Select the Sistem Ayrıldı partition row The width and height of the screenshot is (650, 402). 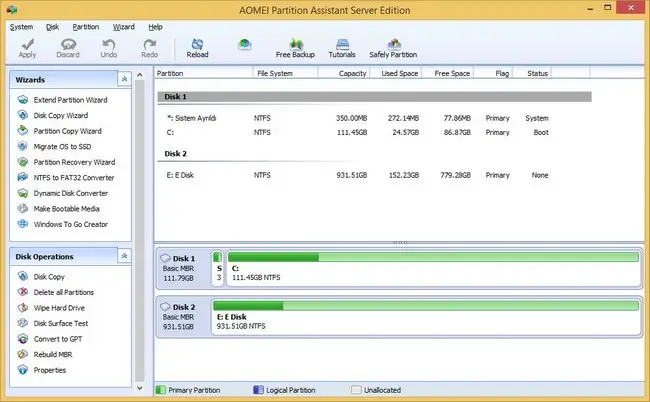pyautogui.click(x=374, y=118)
